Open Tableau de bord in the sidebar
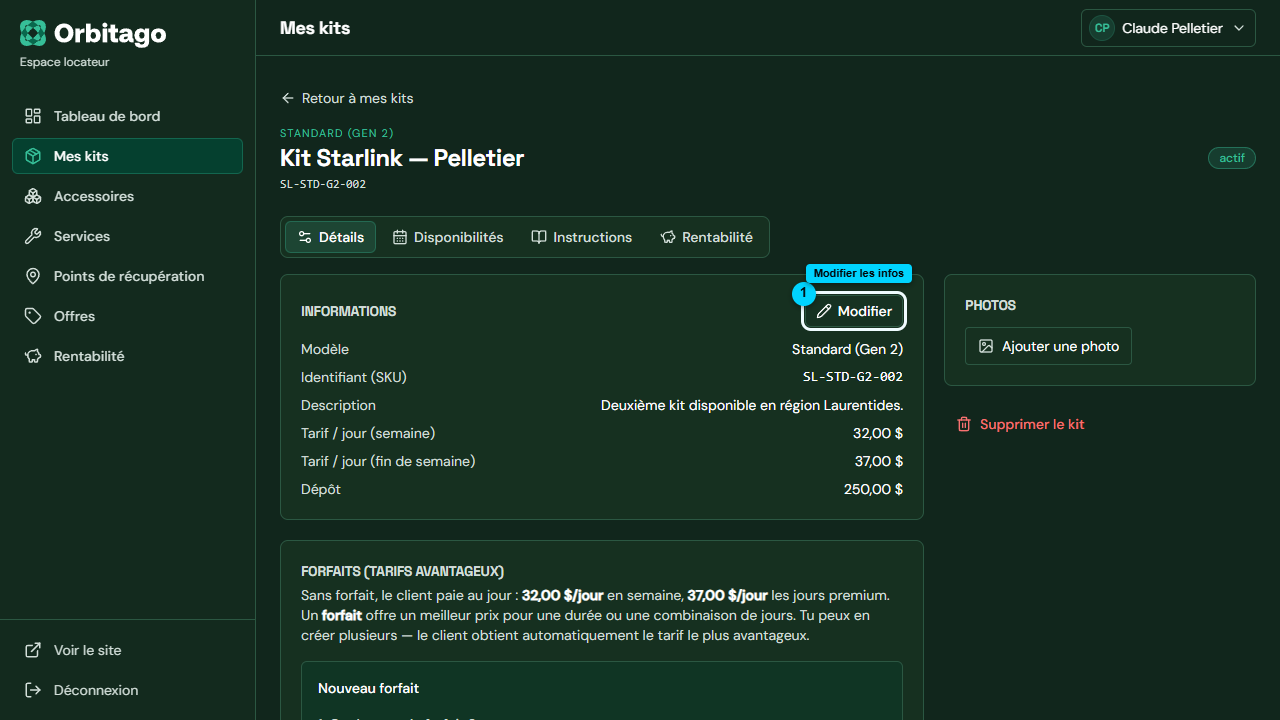Viewport: 1280px width, 720px height. point(127,116)
